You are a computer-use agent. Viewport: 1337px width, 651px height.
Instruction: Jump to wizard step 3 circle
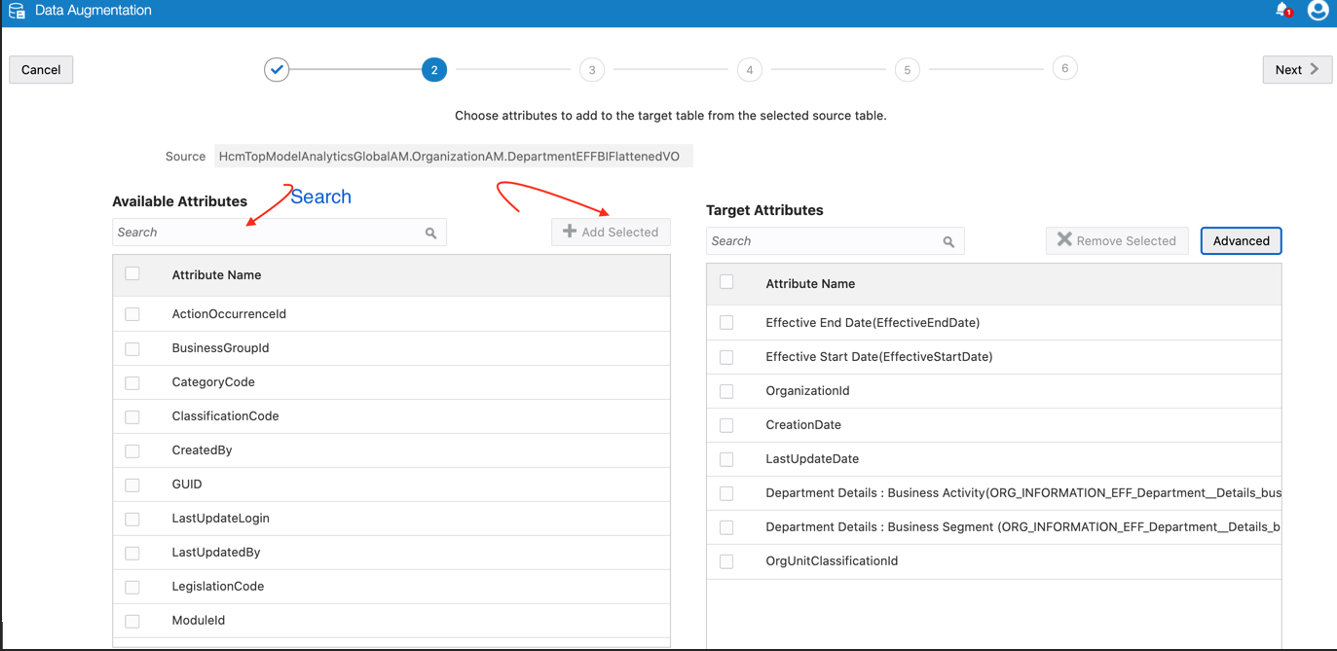[592, 70]
